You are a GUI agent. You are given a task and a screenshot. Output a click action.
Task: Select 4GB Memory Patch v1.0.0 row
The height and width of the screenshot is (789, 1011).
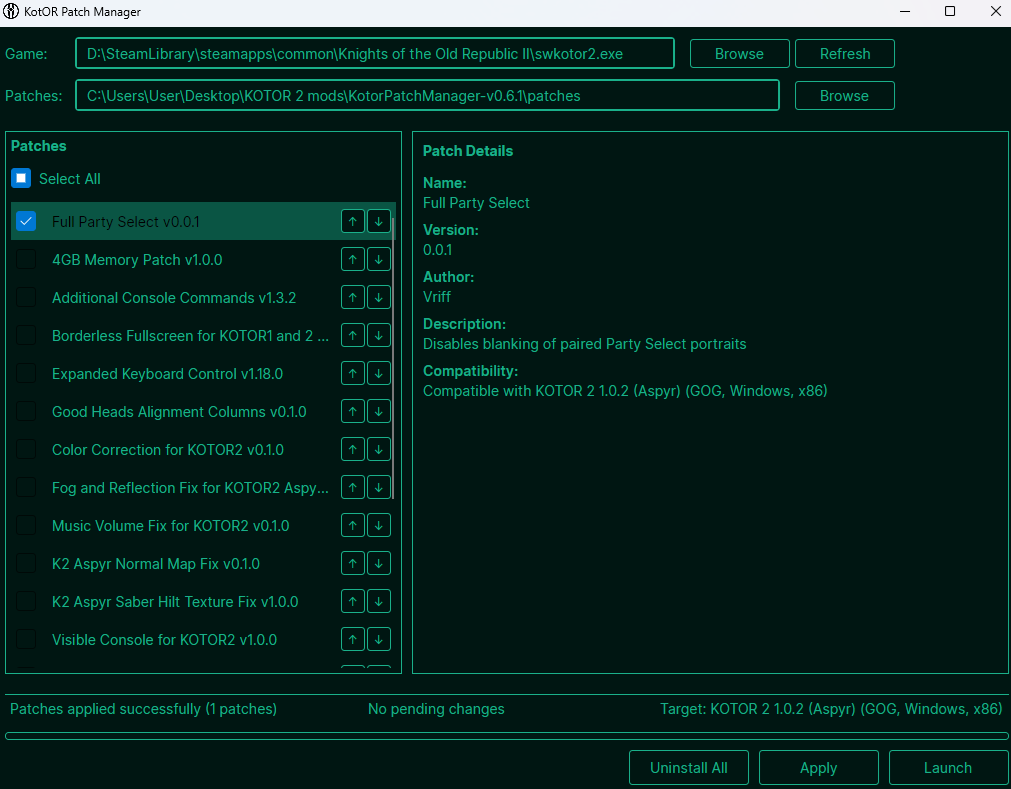pyautogui.click(x=203, y=259)
